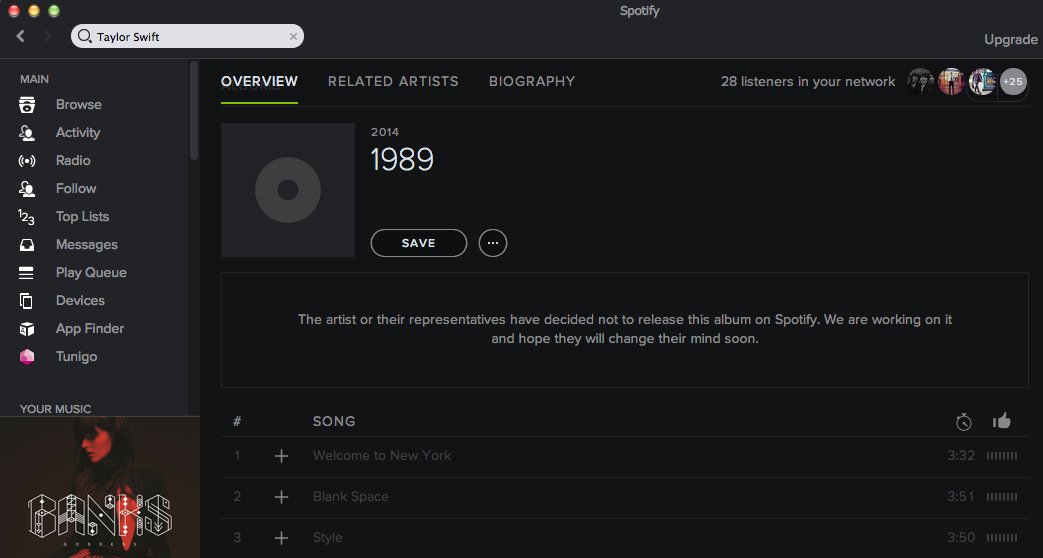Click the Top Lists icon
The image size is (1043, 558).
(x=27, y=217)
